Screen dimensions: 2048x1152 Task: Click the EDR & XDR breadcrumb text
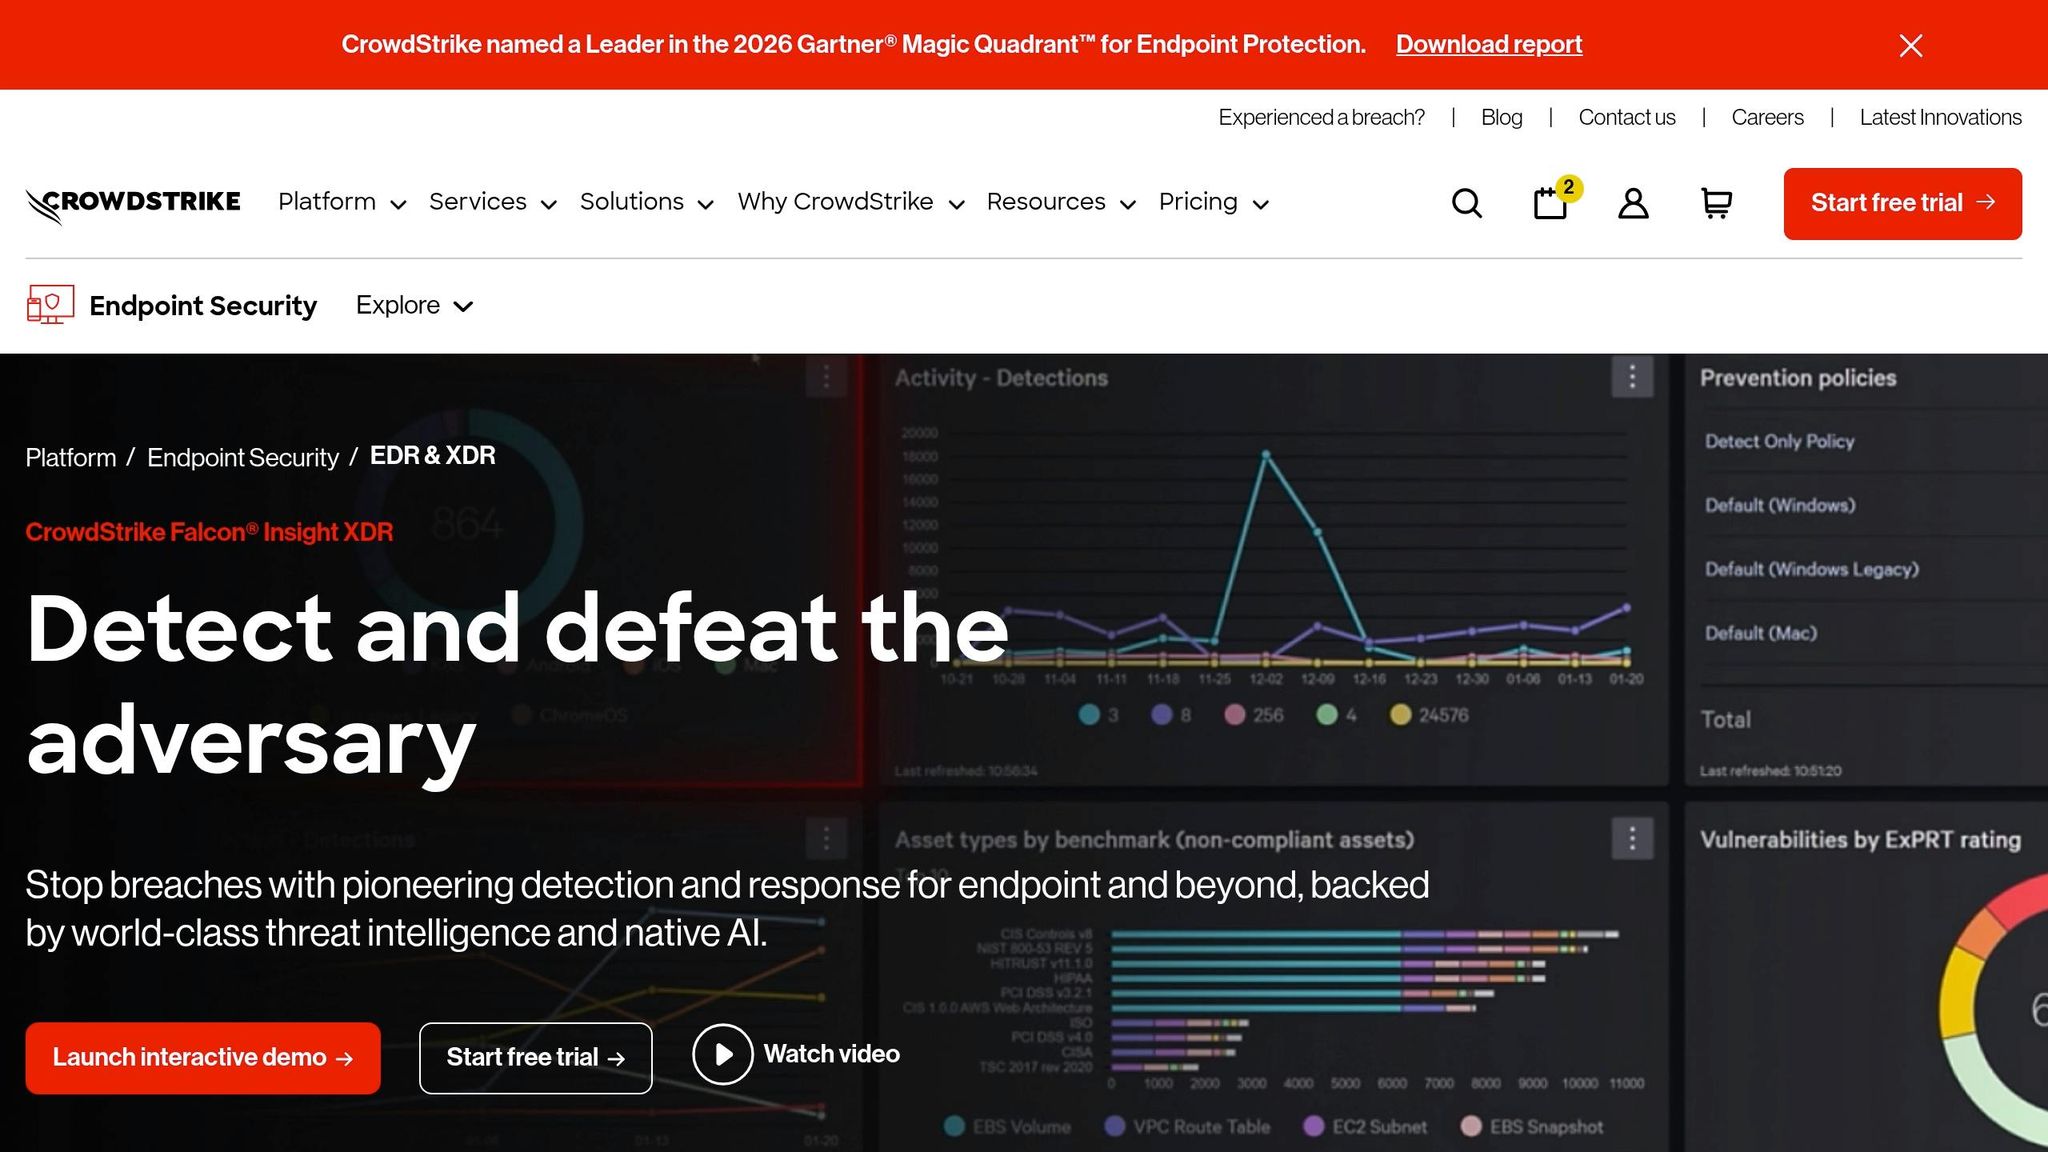[433, 456]
